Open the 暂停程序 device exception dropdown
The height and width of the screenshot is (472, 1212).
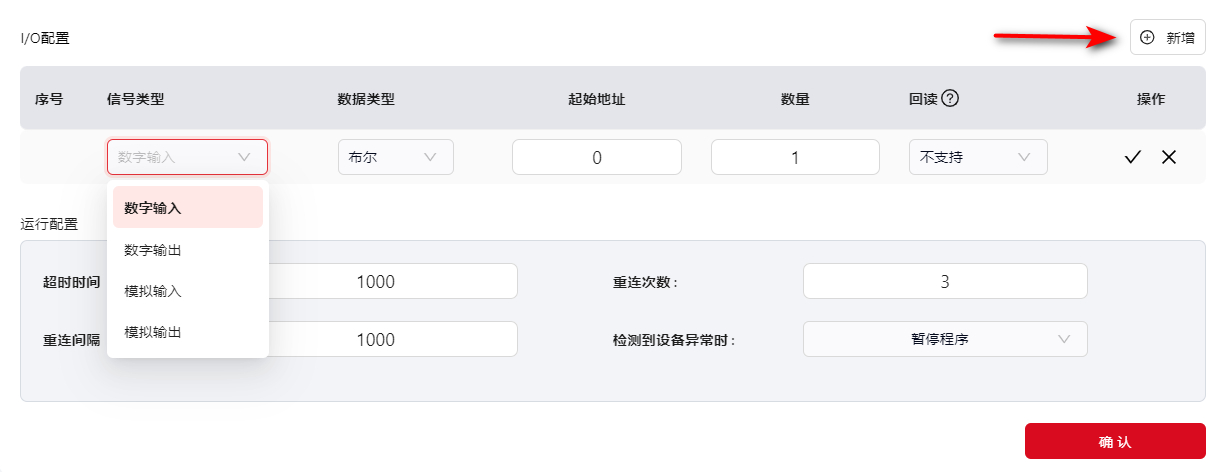pyautogui.click(x=944, y=339)
